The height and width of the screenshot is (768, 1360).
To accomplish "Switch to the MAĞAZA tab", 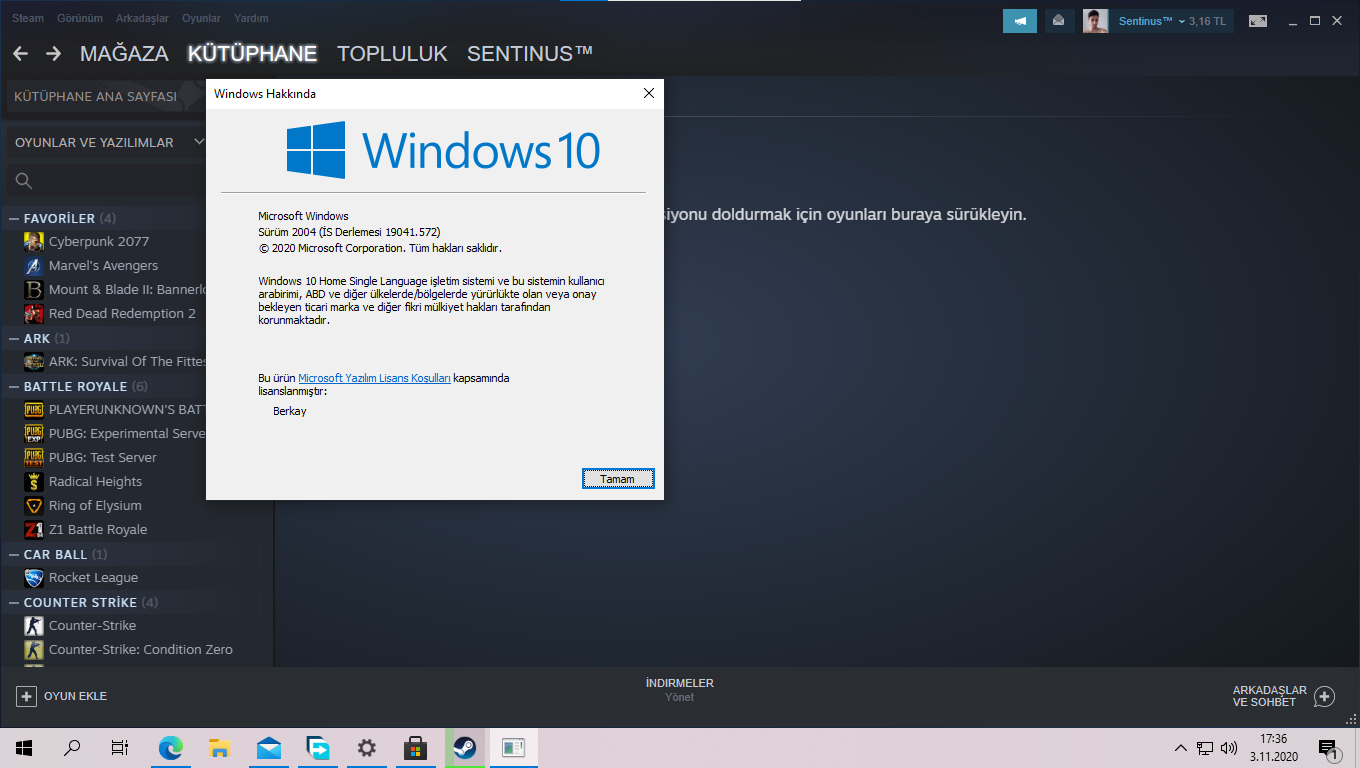I will (x=124, y=54).
